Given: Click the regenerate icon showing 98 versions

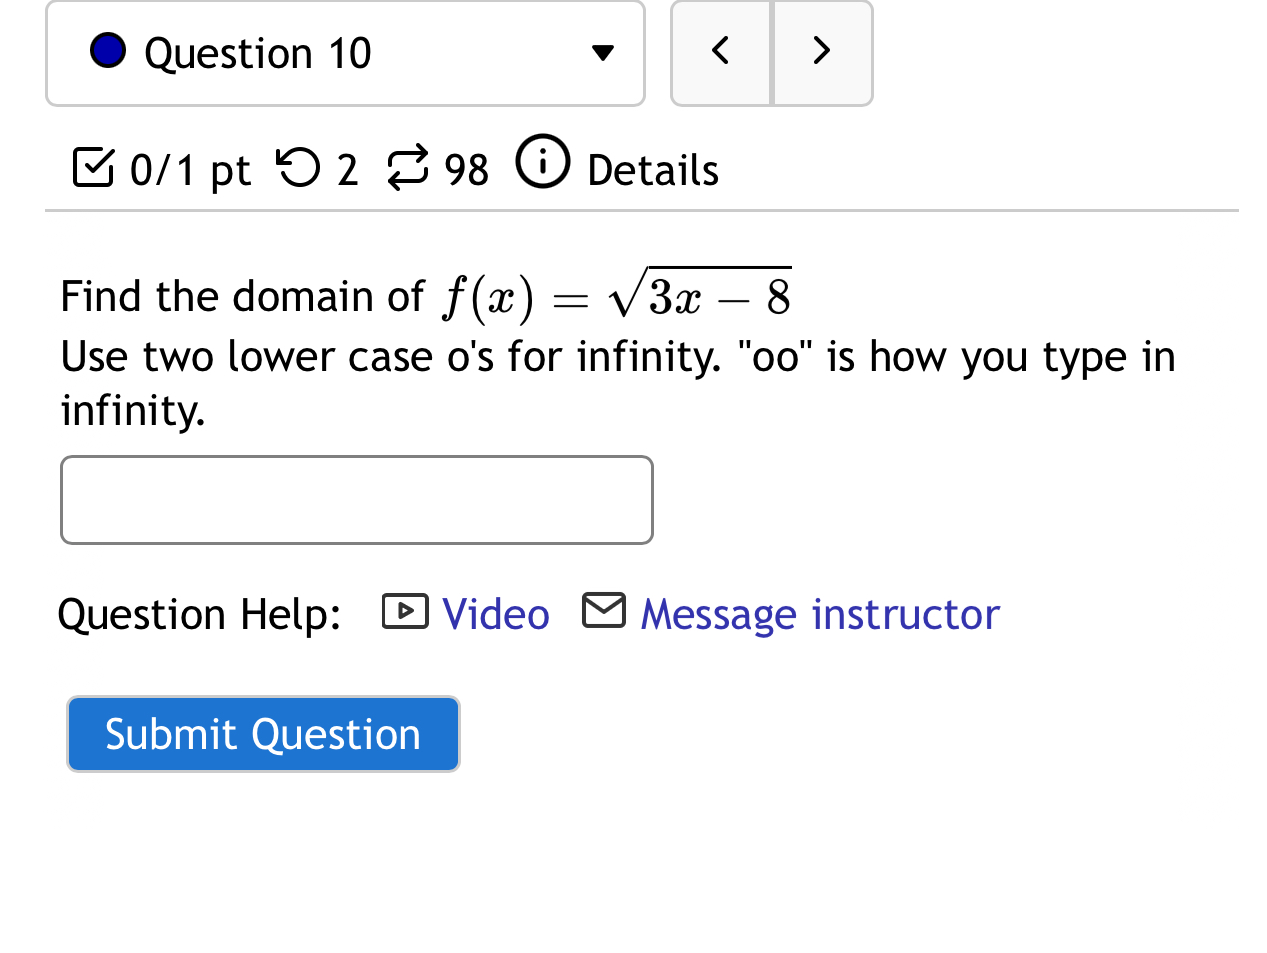Looking at the screenshot, I should point(406,168).
